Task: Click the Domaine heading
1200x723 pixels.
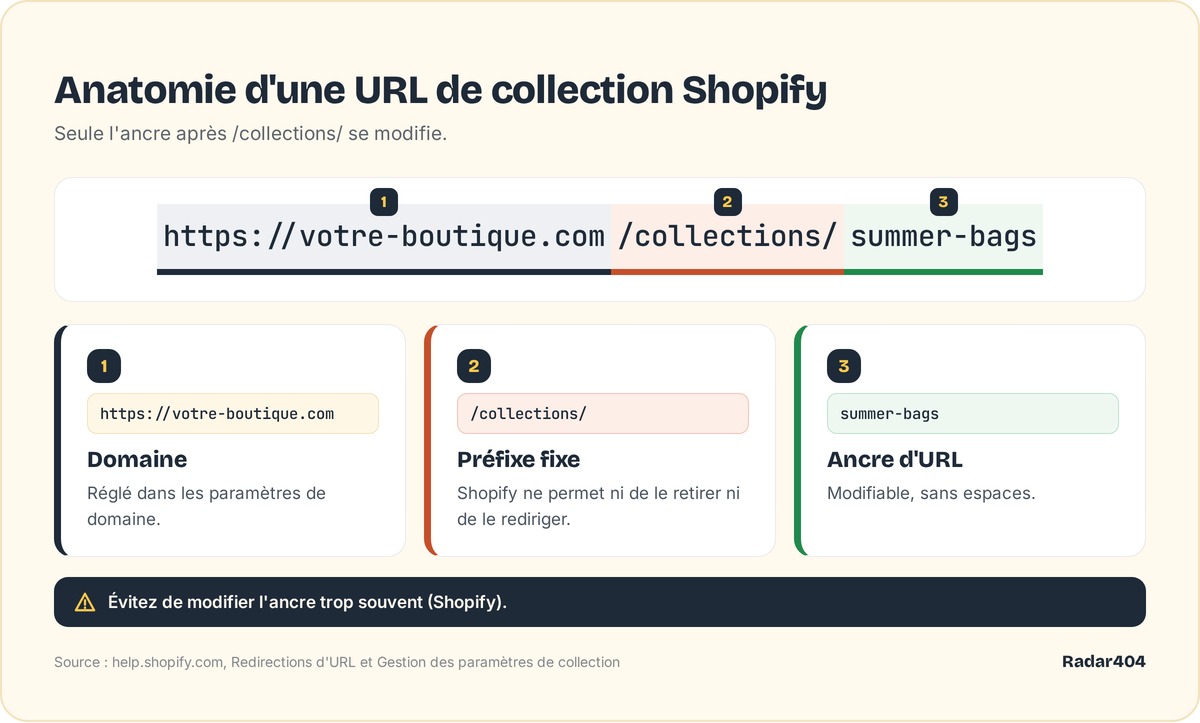Action: tap(137, 460)
